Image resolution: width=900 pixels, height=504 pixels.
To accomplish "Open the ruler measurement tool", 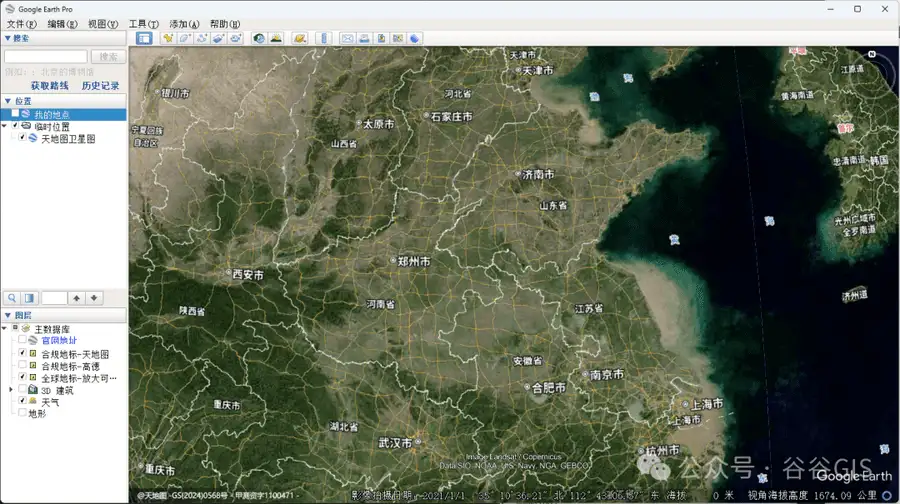I will tap(324, 38).
